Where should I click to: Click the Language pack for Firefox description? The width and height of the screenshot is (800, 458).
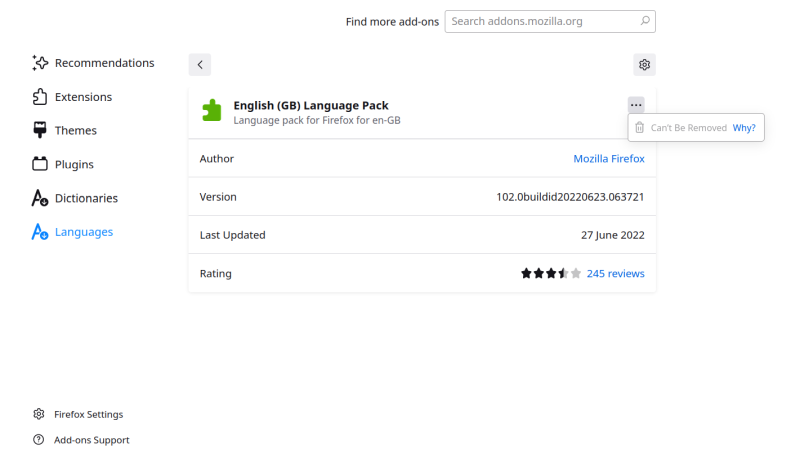click(317, 120)
